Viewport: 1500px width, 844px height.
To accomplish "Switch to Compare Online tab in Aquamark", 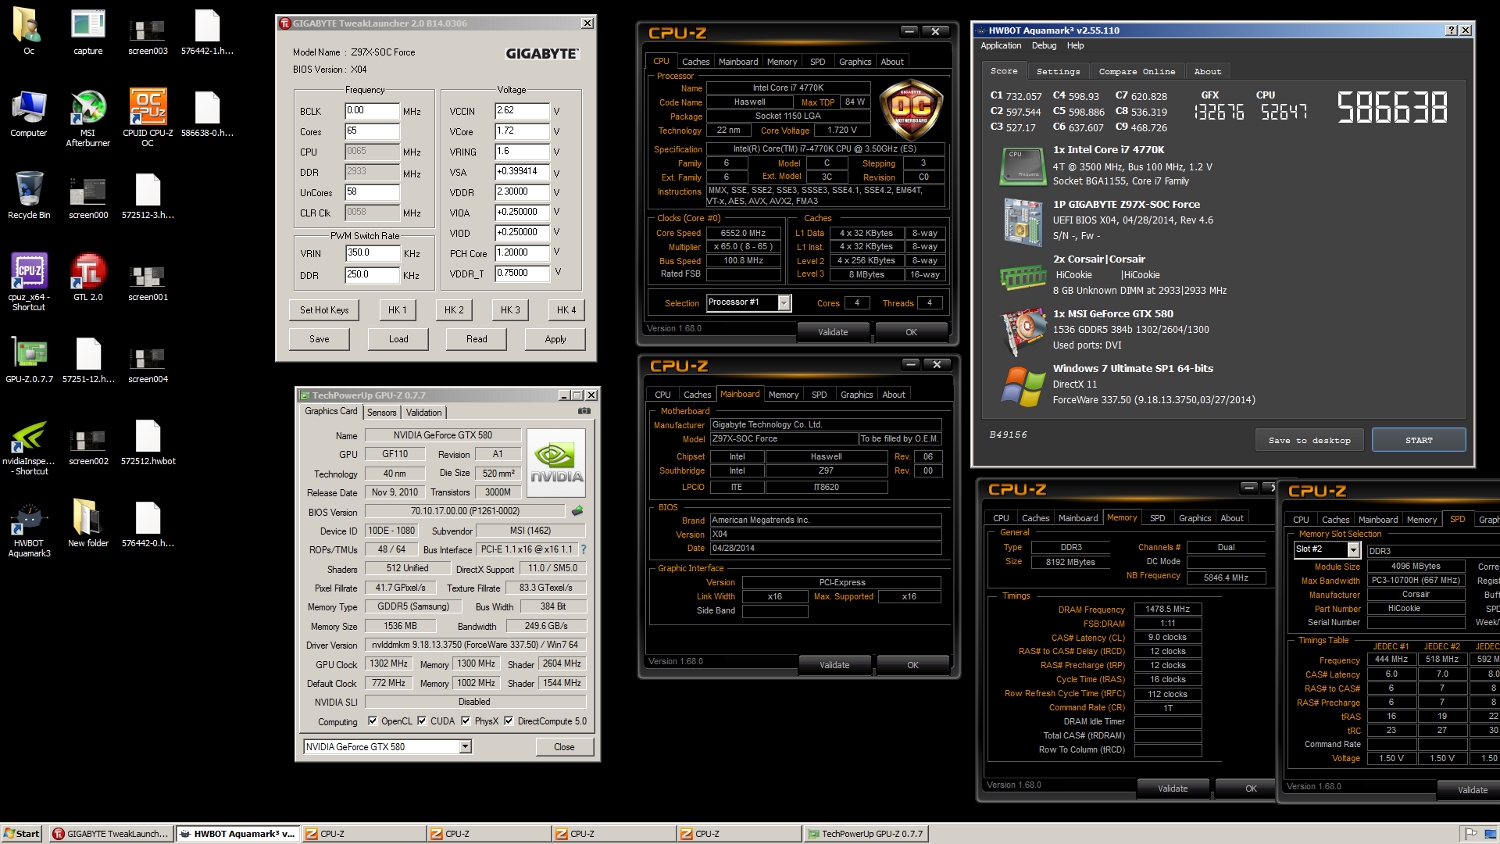I will (1137, 71).
